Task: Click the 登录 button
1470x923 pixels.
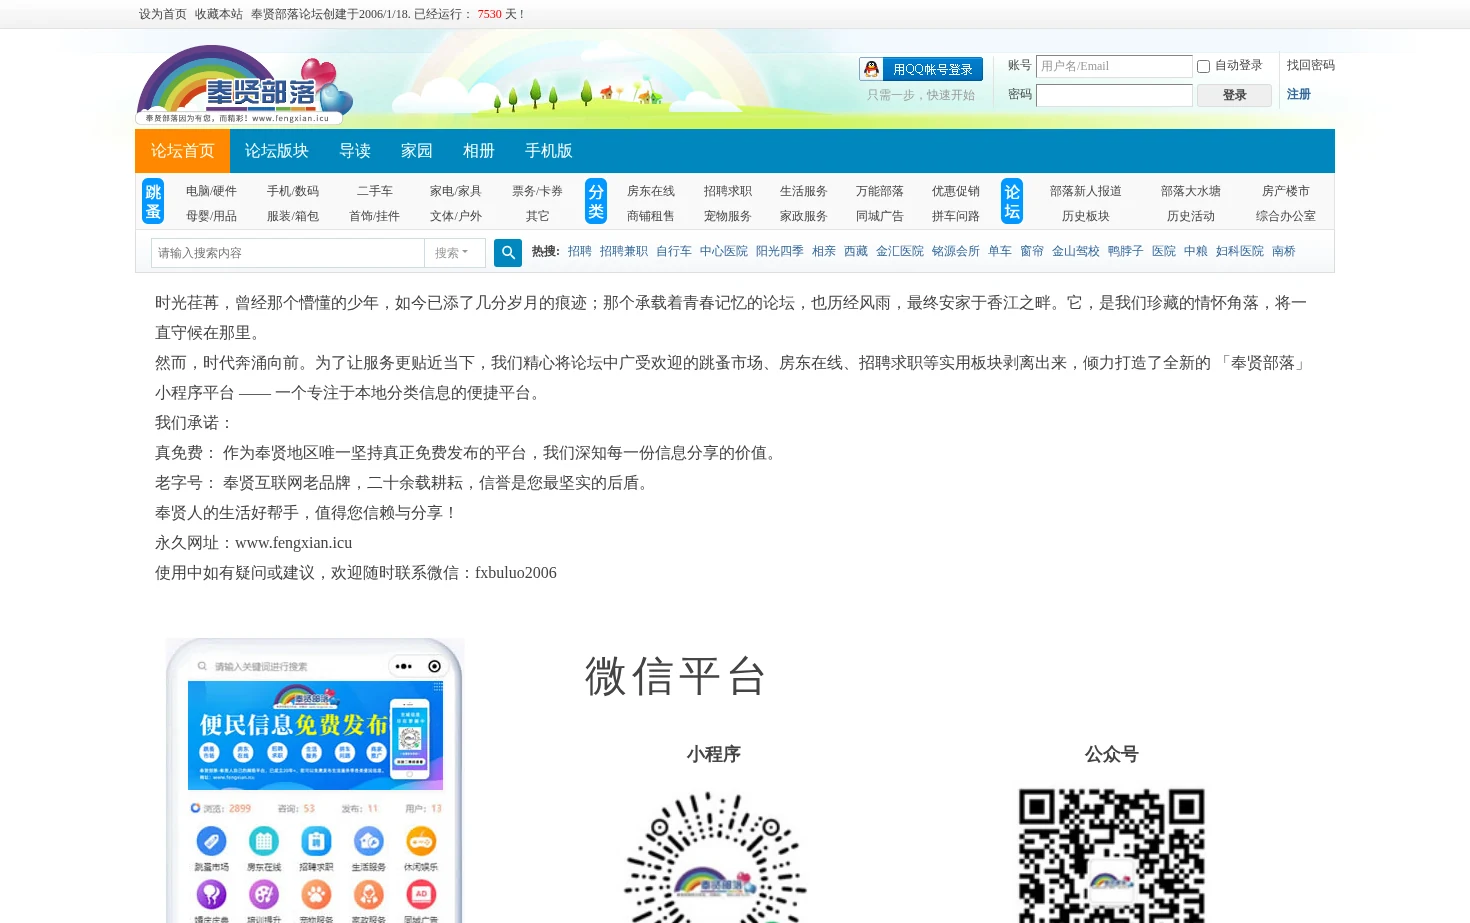Action: [1234, 95]
